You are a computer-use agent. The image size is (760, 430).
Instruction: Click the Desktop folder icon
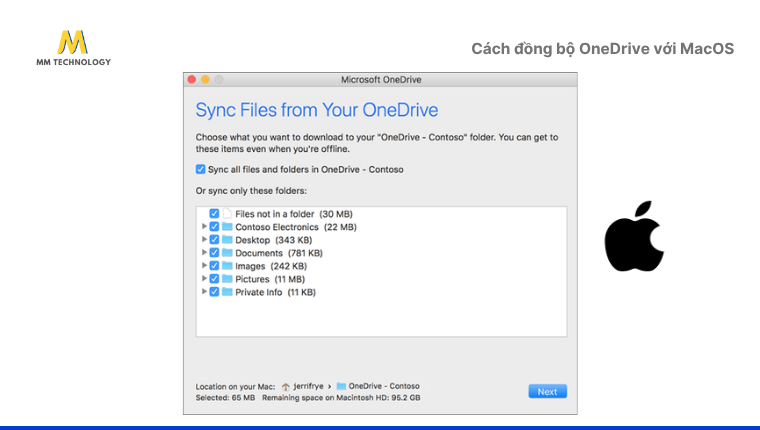point(227,239)
